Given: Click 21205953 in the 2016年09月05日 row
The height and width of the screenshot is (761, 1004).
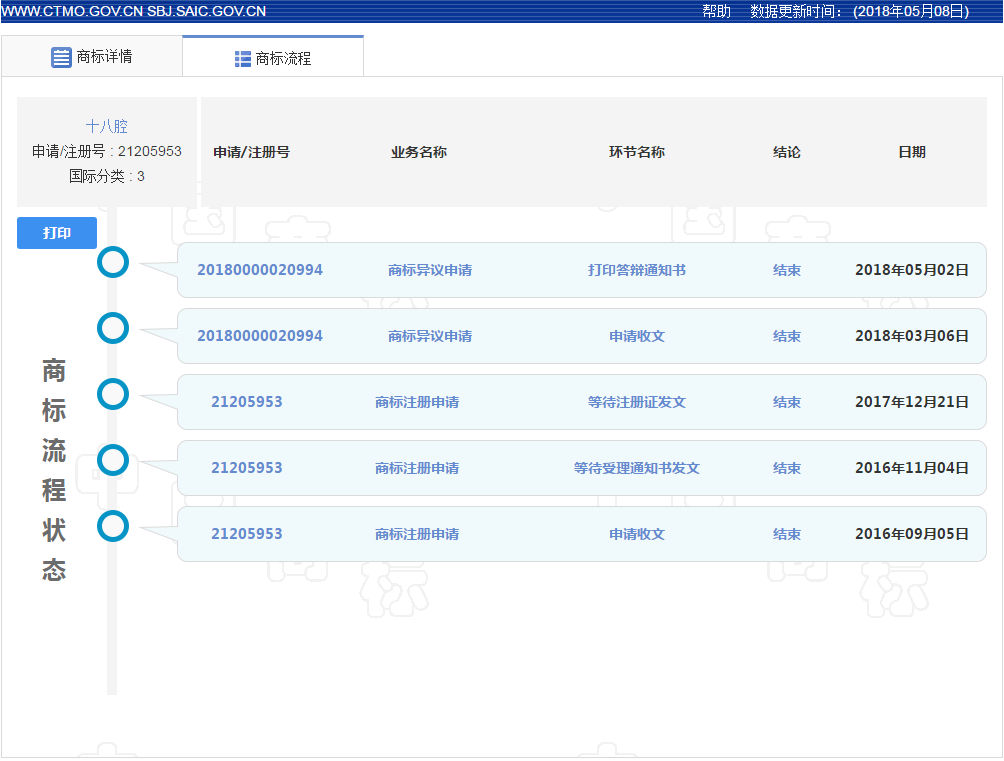Looking at the screenshot, I should click(250, 534).
